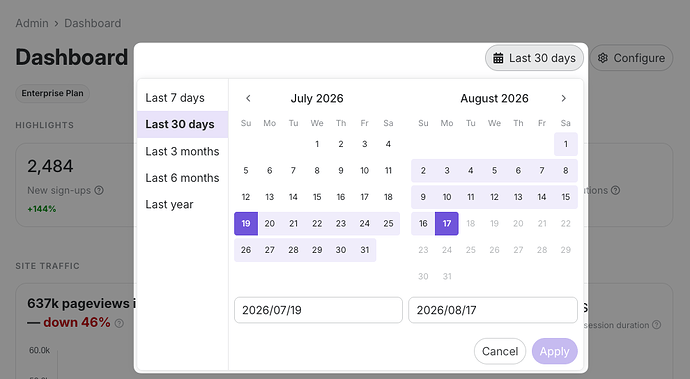
Task: Click the +144% change figure
Action: coord(42,209)
